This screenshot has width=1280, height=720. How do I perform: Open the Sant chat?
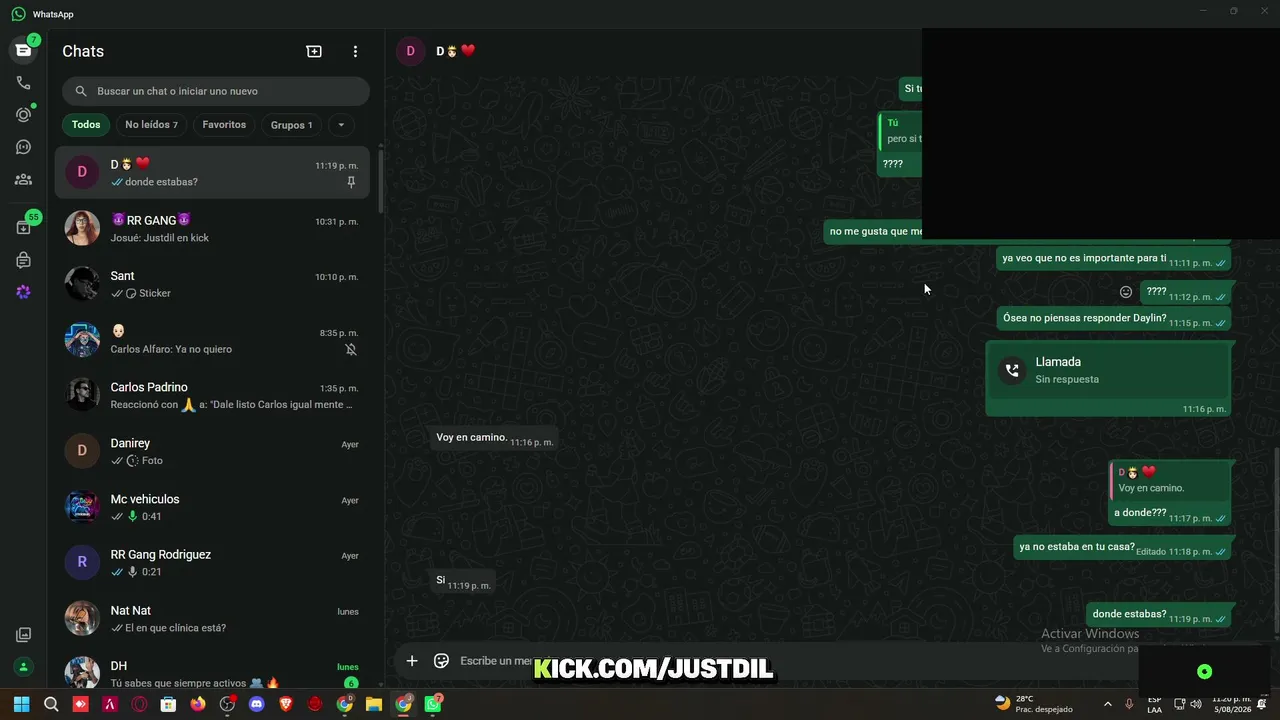(212, 284)
